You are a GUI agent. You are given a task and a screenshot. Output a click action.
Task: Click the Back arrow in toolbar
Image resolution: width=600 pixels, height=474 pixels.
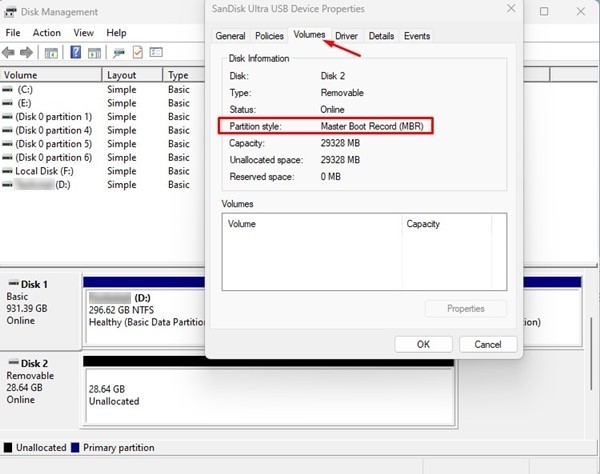(11, 52)
